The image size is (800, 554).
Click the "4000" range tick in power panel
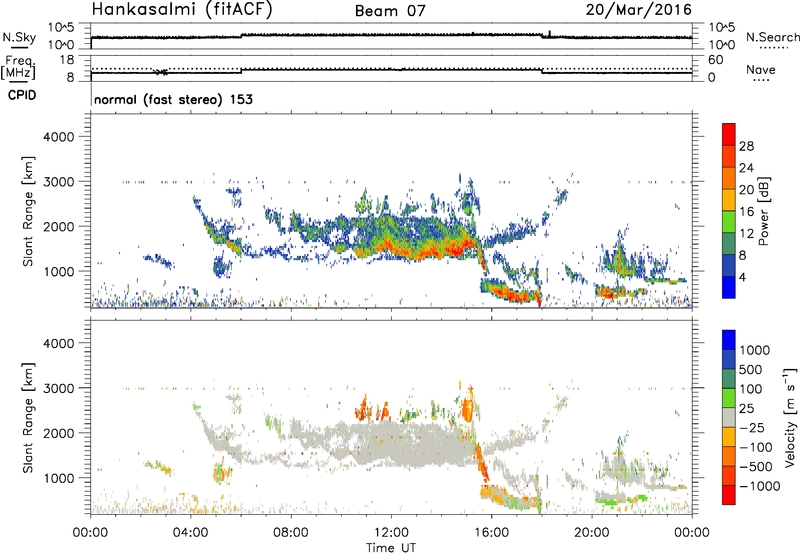point(59,137)
